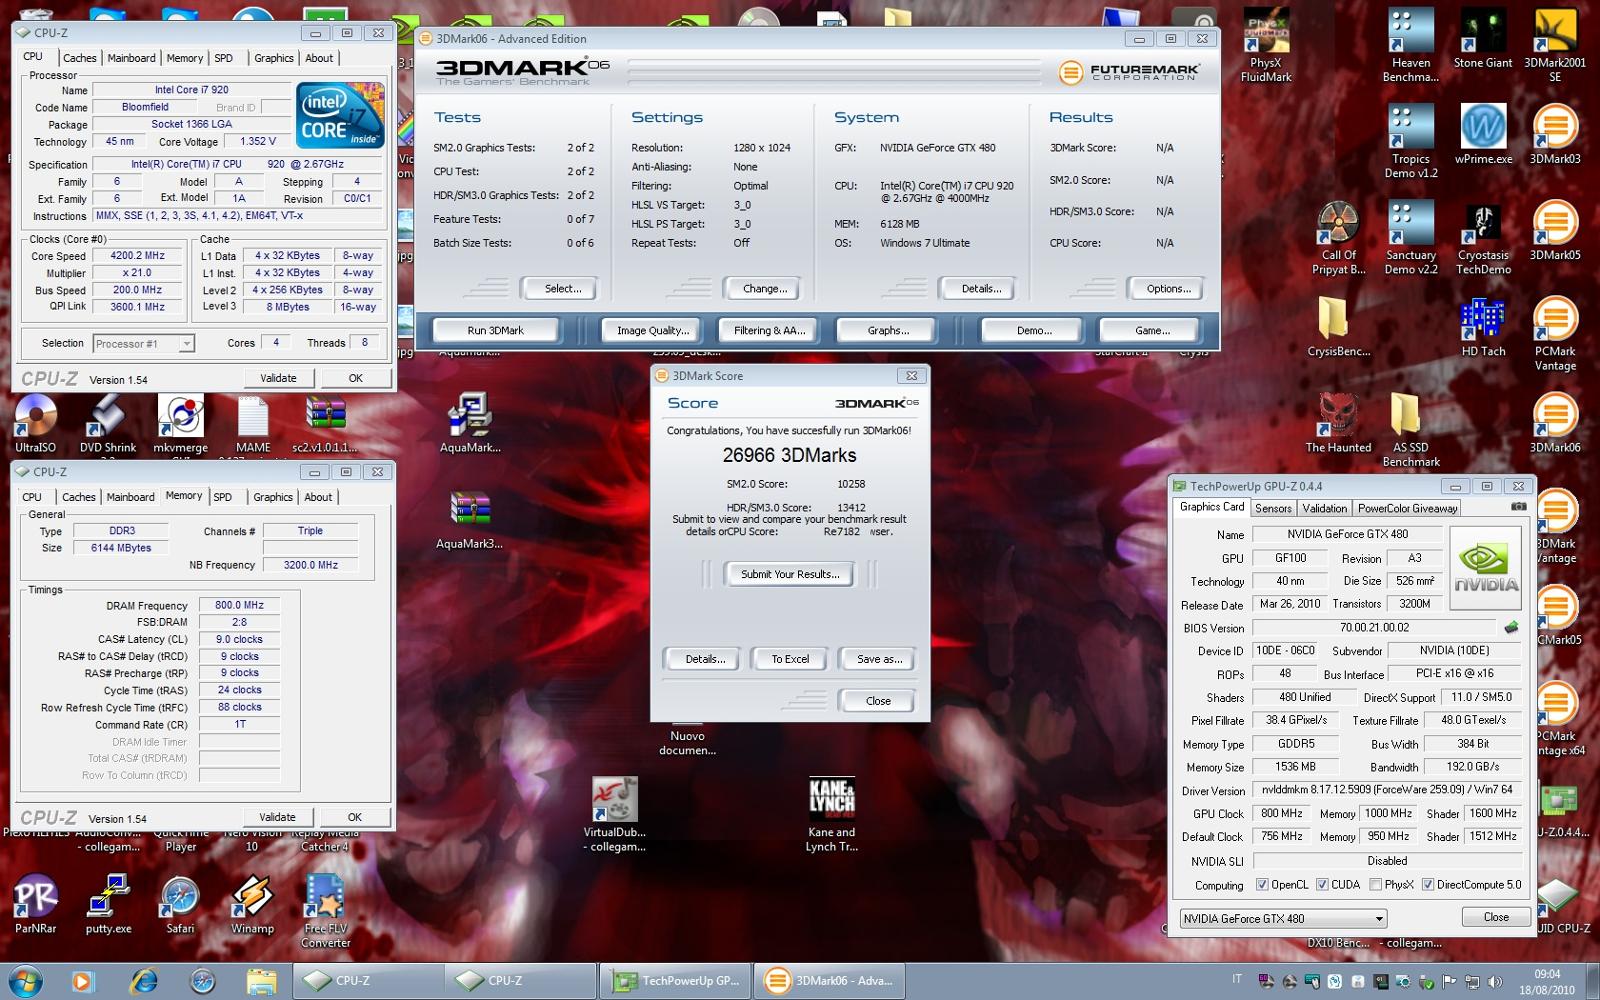Open the Stone Giant desktop icon
The height and width of the screenshot is (1000, 1600).
pos(1483,38)
